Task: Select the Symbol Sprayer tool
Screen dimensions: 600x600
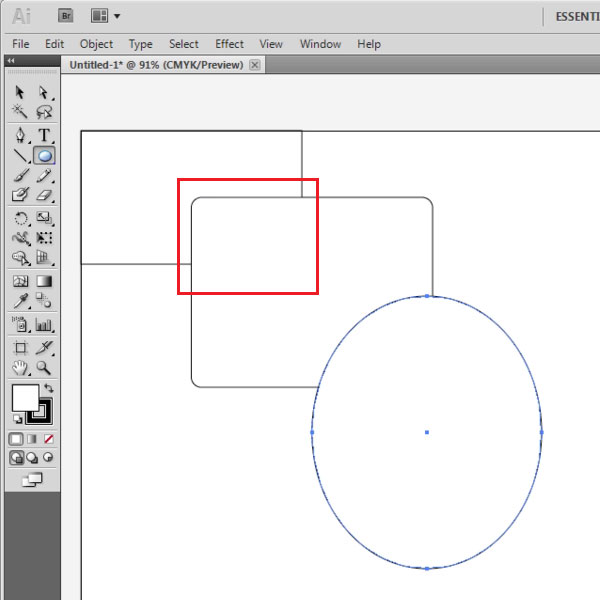Action: click(x=20, y=324)
